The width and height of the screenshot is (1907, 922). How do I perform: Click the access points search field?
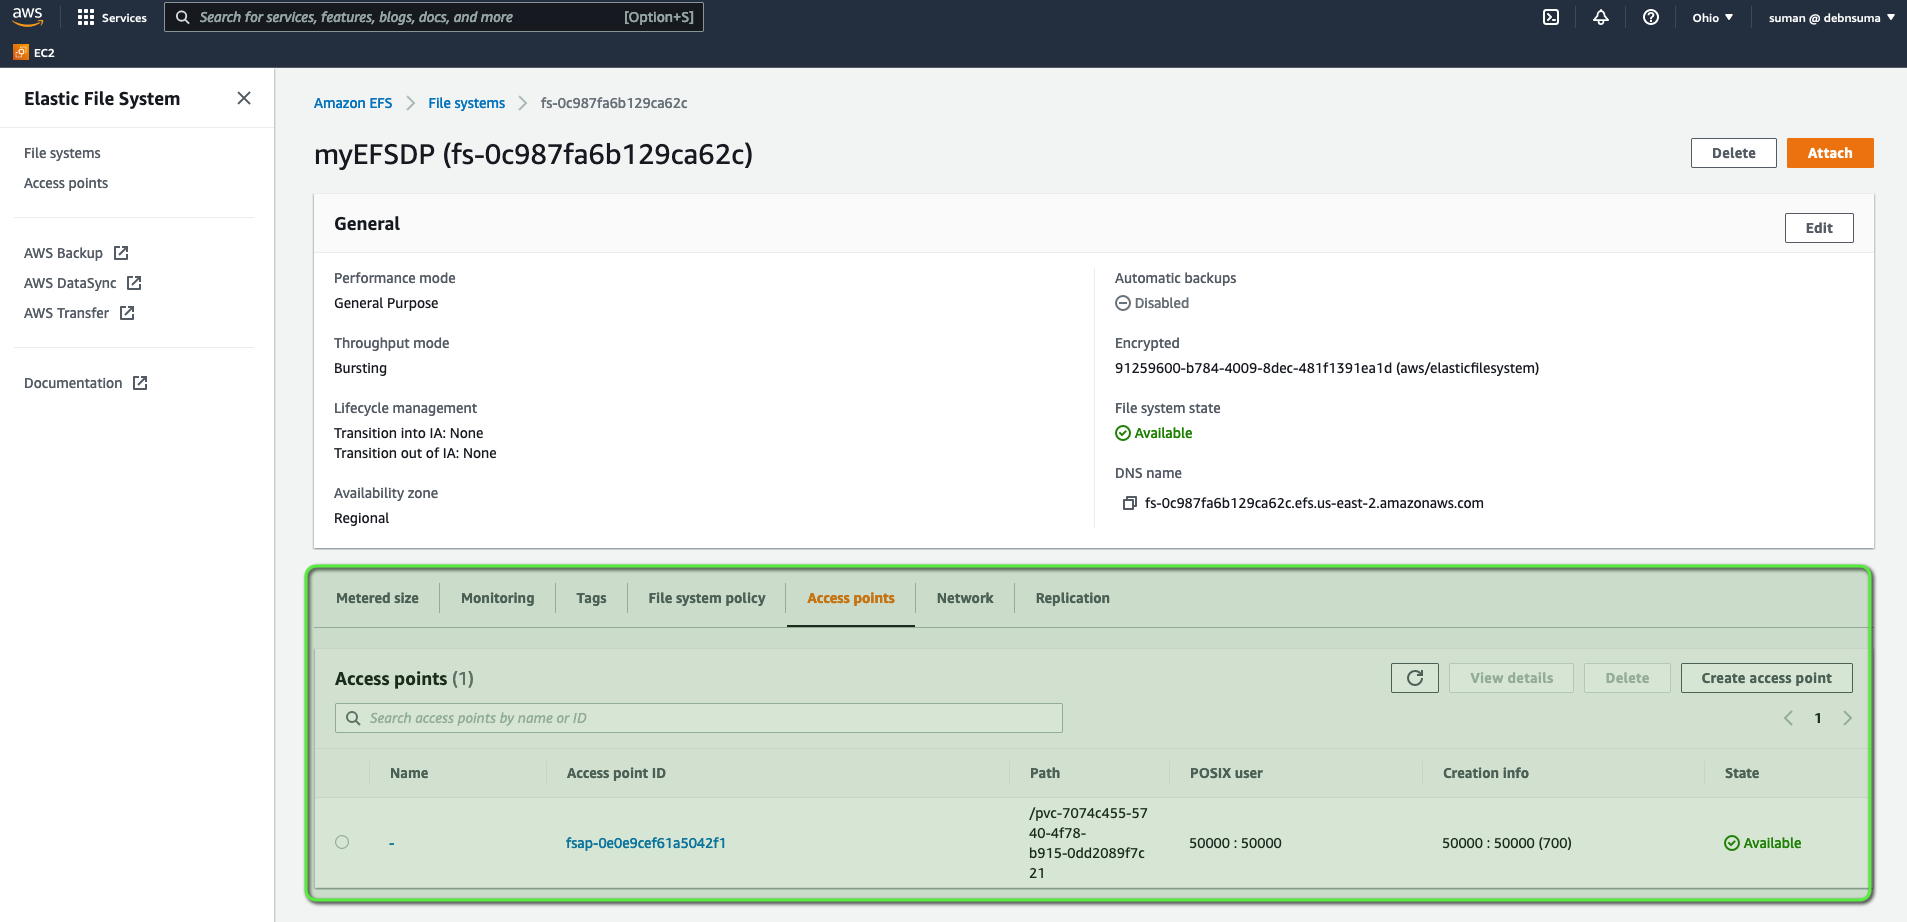point(699,718)
